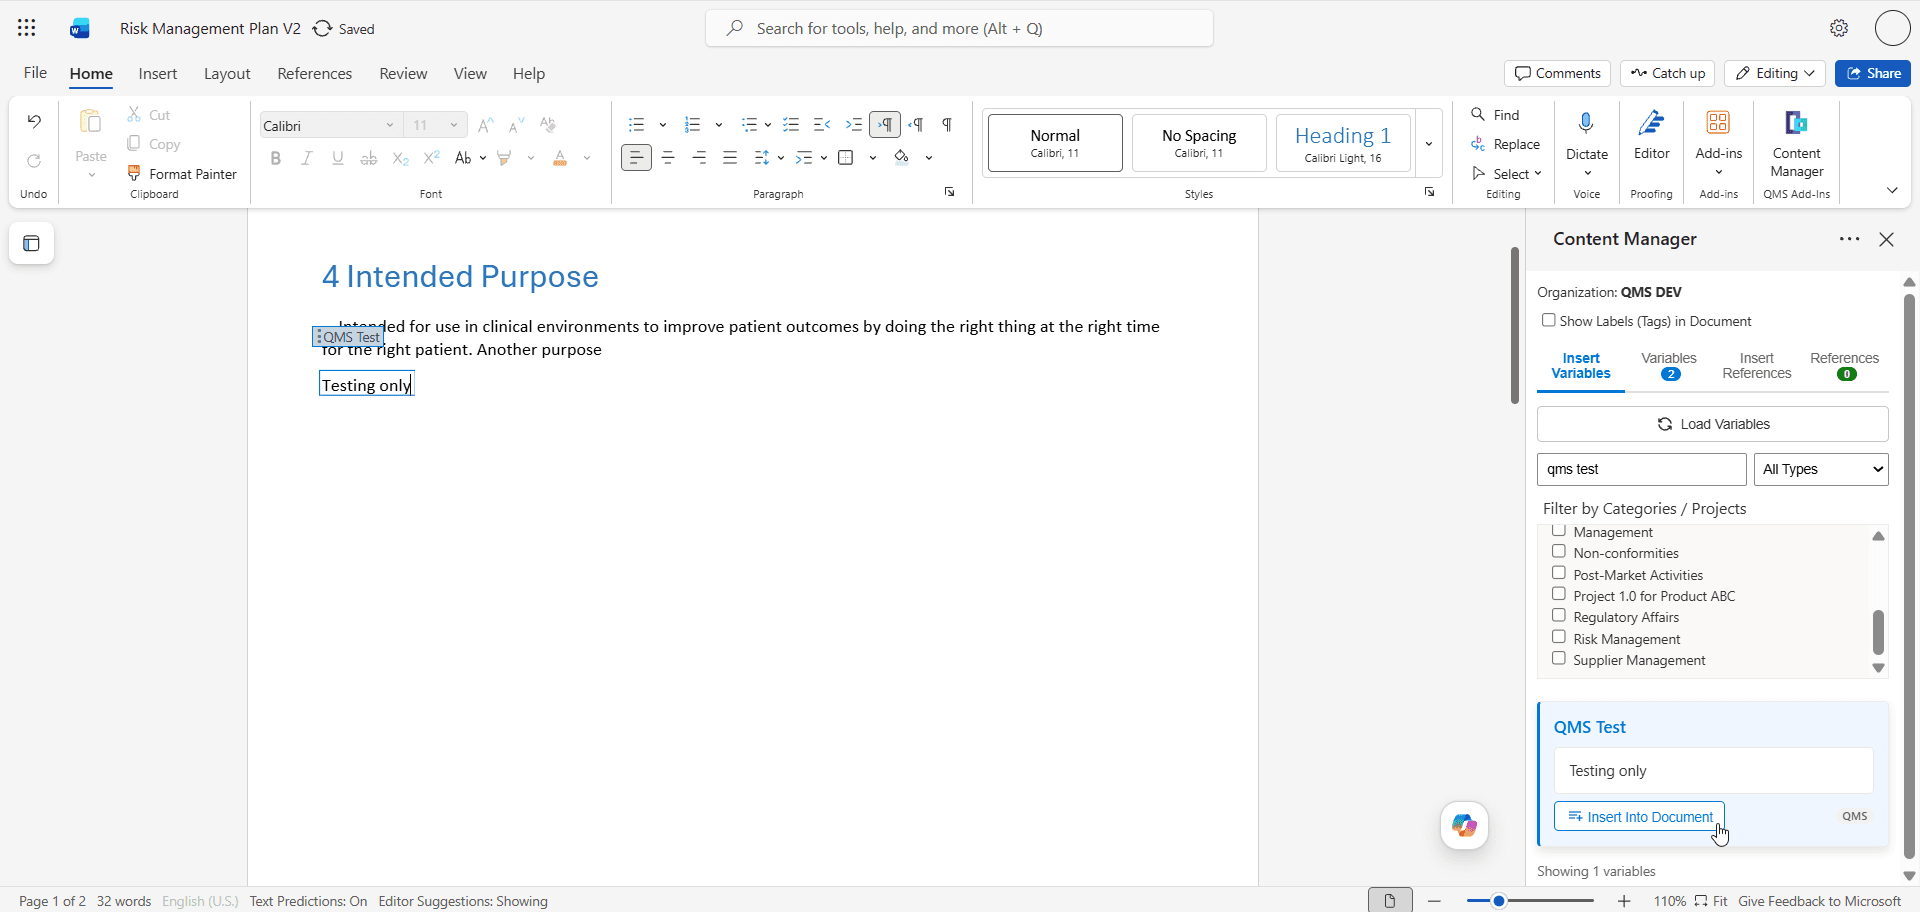Switch to the Review ribbon tab
The height and width of the screenshot is (912, 1920).
[x=403, y=74]
